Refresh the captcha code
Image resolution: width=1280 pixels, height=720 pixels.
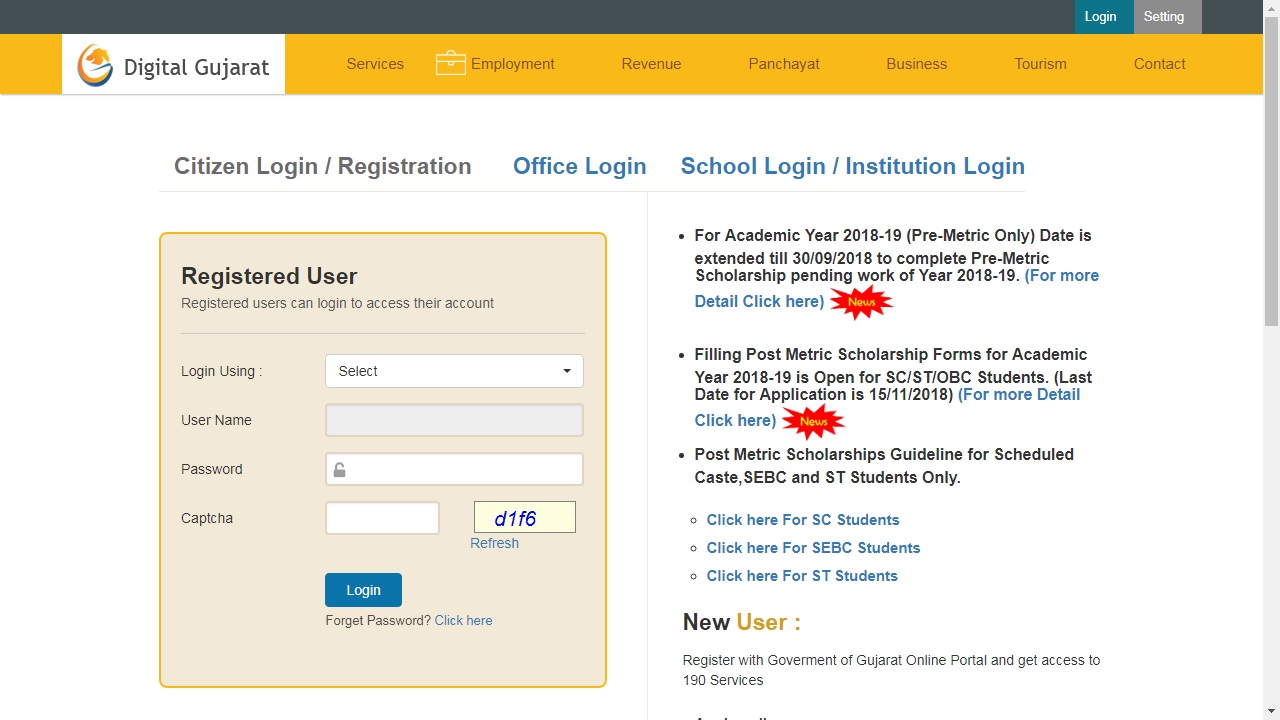click(x=494, y=543)
